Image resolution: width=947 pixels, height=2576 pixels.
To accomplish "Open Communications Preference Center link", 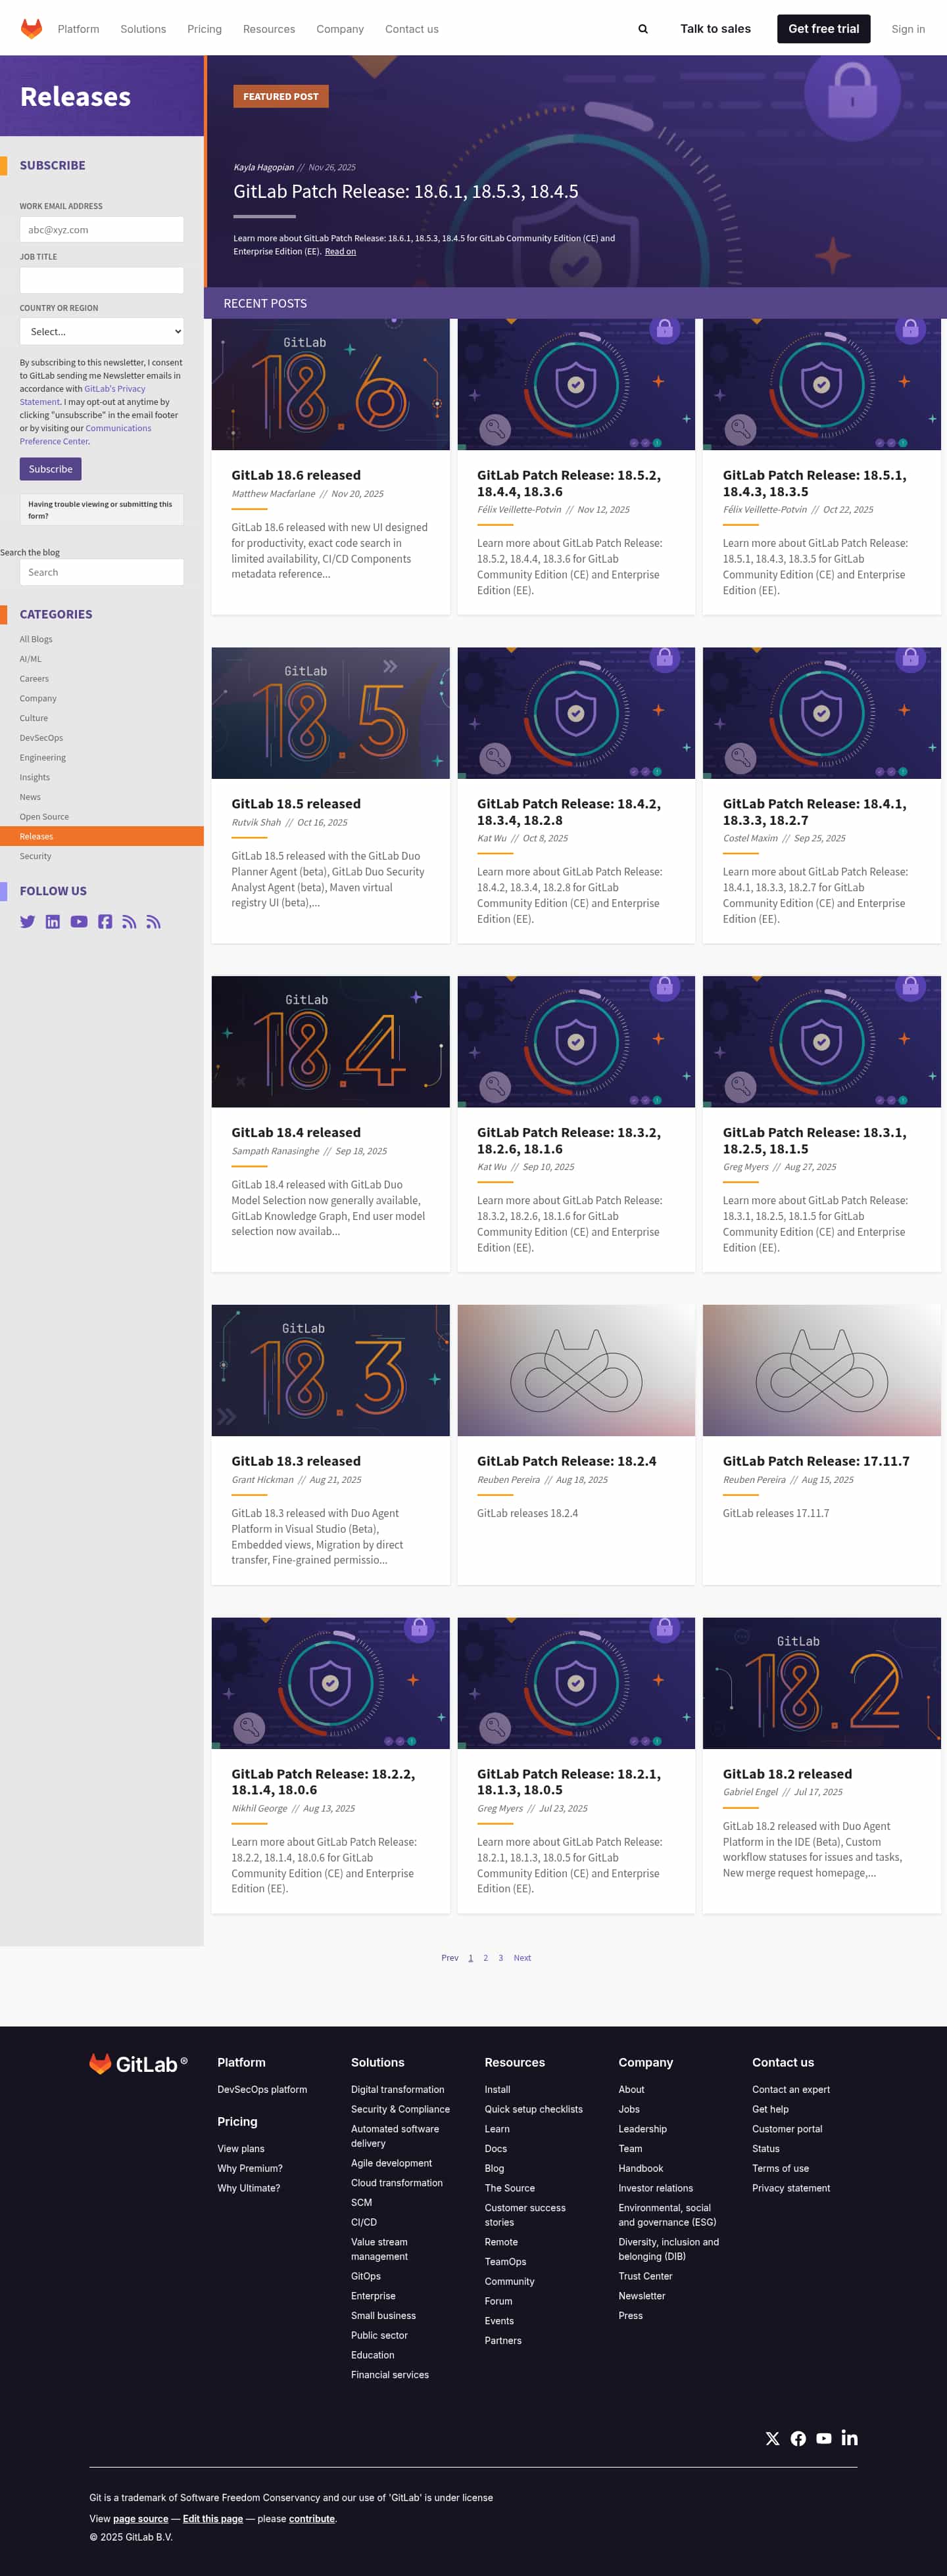I will click(x=86, y=435).
